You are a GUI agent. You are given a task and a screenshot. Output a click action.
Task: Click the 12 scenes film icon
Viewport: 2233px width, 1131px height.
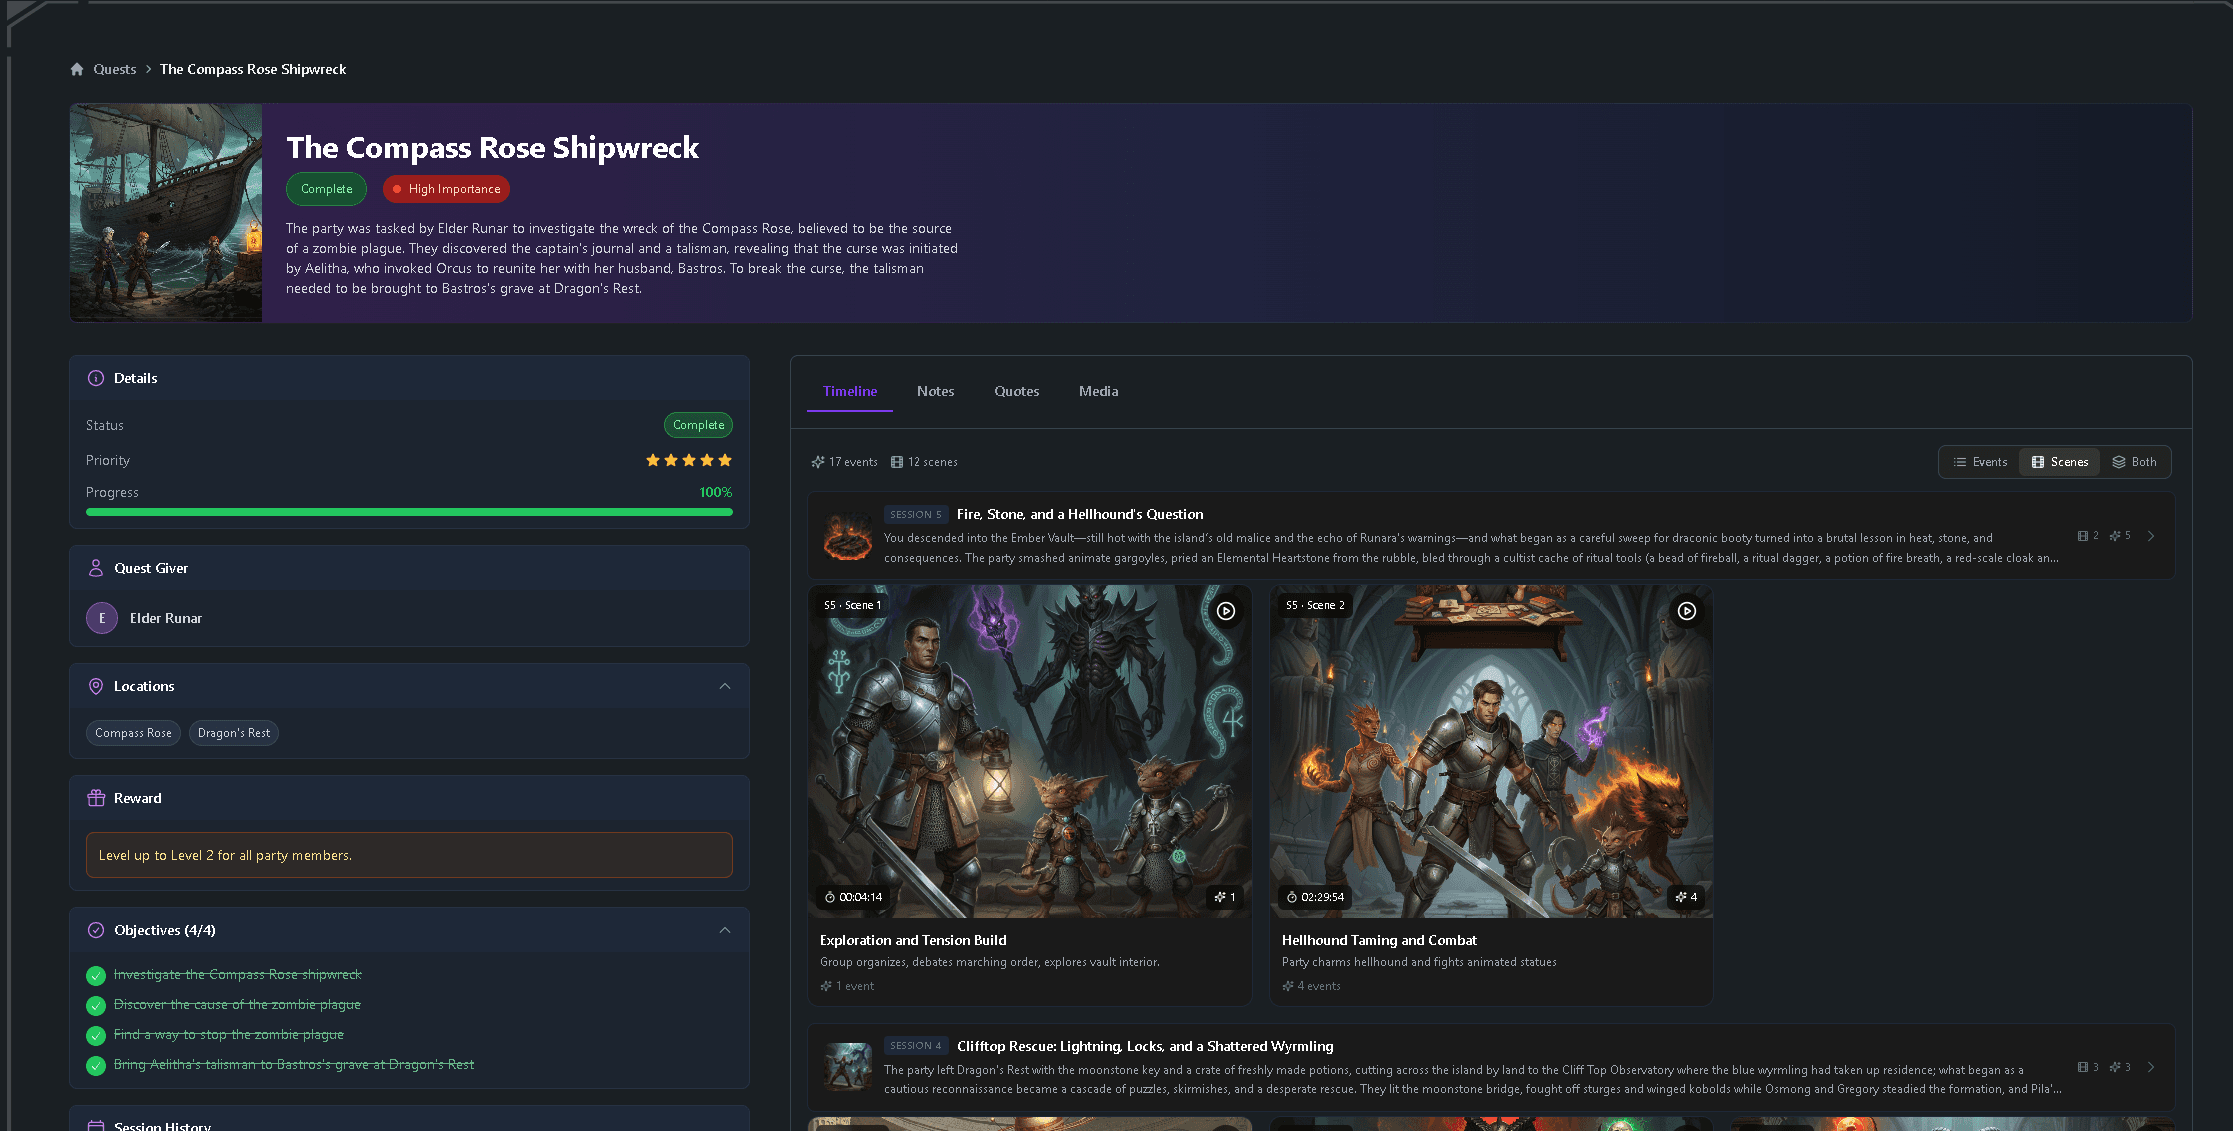tap(897, 462)
